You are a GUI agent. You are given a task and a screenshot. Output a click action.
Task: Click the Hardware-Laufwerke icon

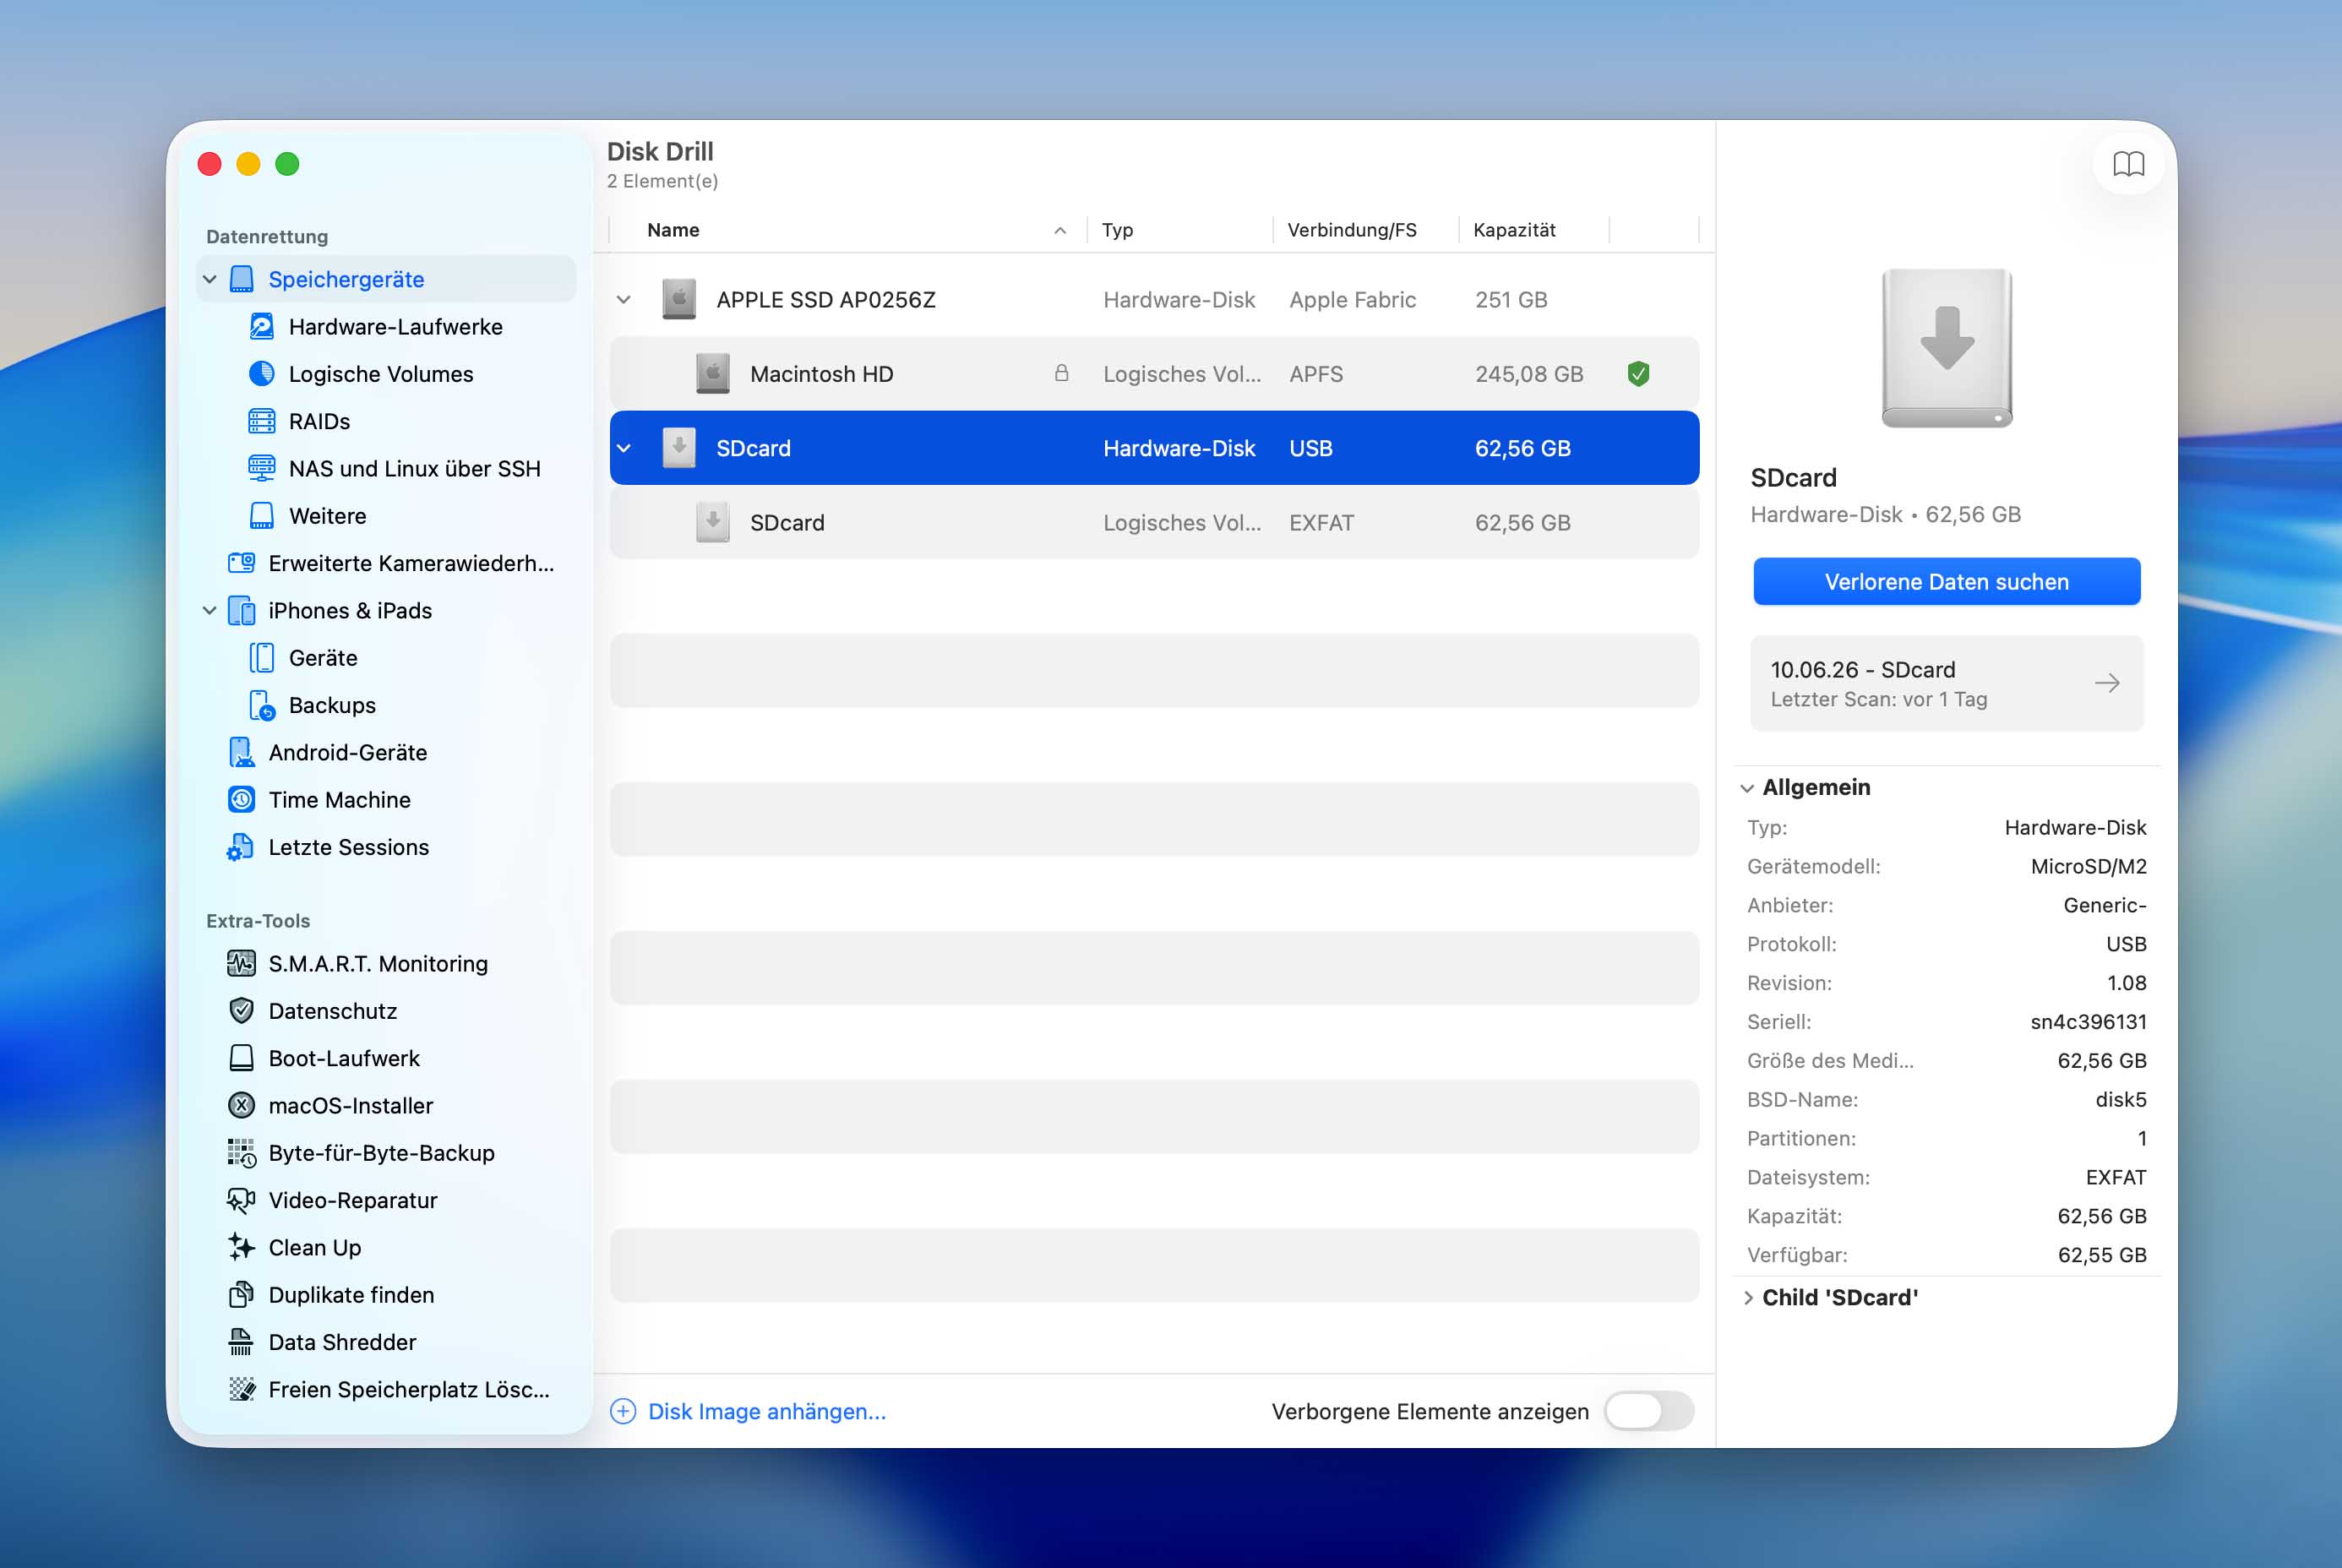tap(262, 326)
